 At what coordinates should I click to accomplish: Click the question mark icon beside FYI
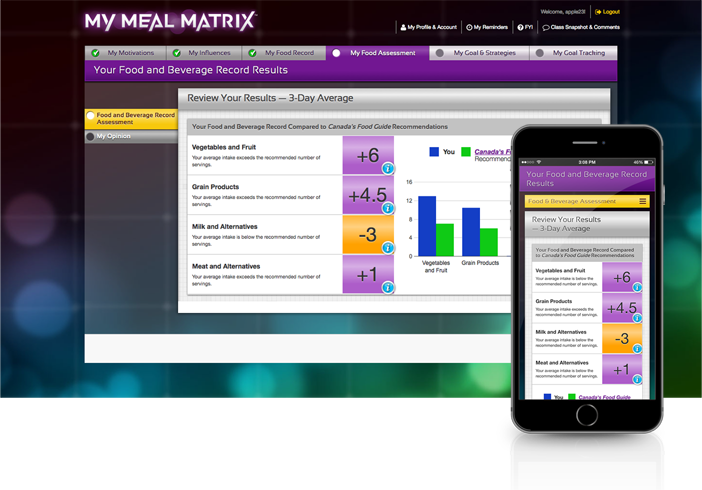click(x=520, y=27)
